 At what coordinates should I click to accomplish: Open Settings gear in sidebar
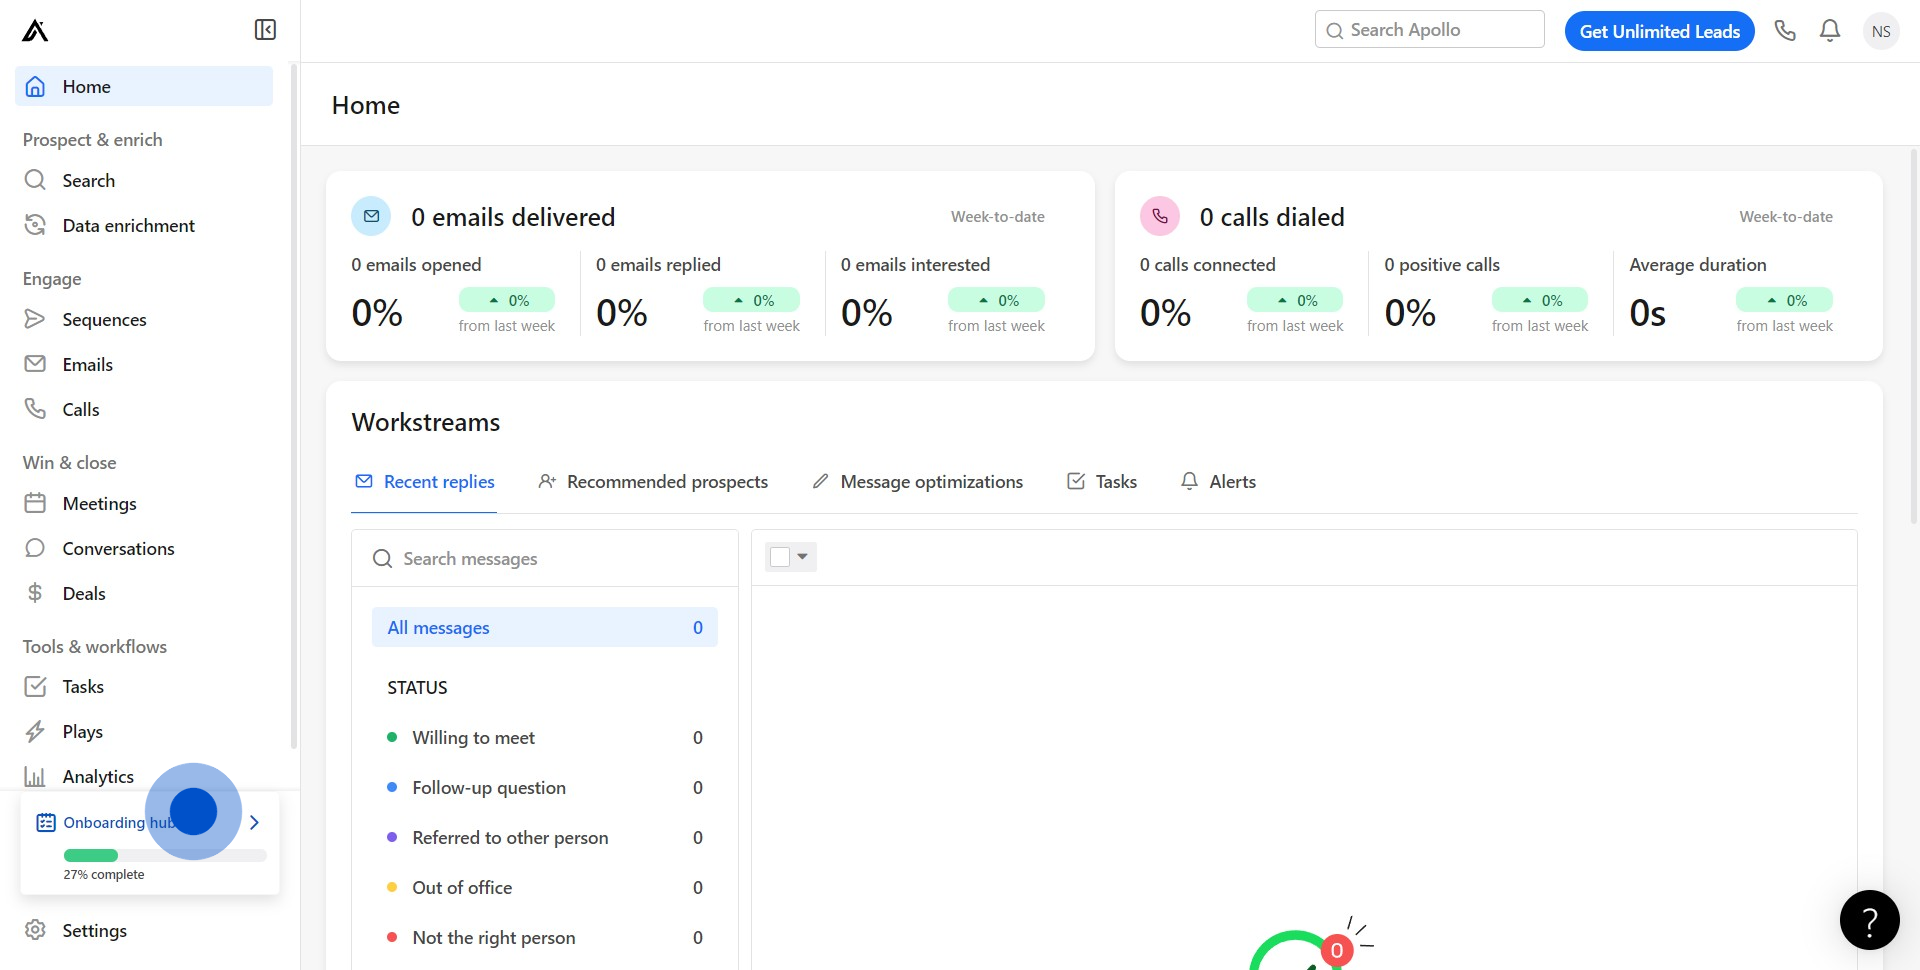point(94,931)
